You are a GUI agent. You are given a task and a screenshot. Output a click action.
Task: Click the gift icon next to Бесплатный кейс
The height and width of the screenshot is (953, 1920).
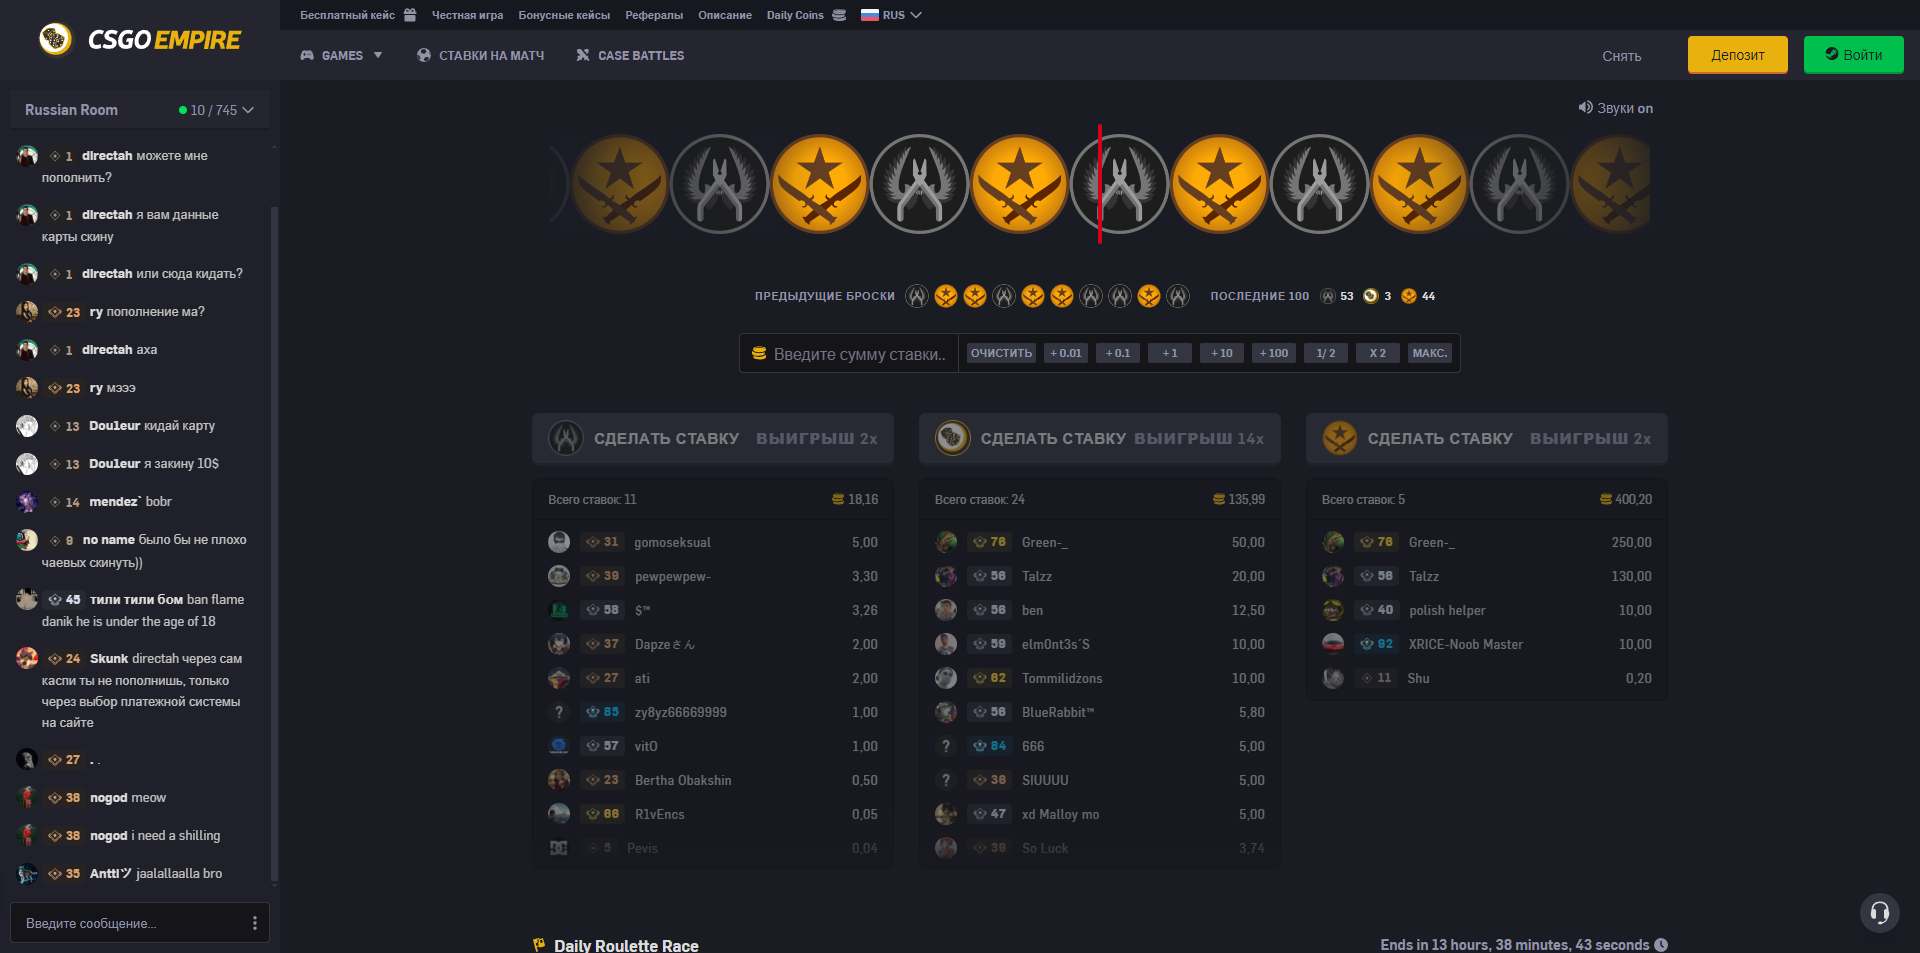coord(410,14)
